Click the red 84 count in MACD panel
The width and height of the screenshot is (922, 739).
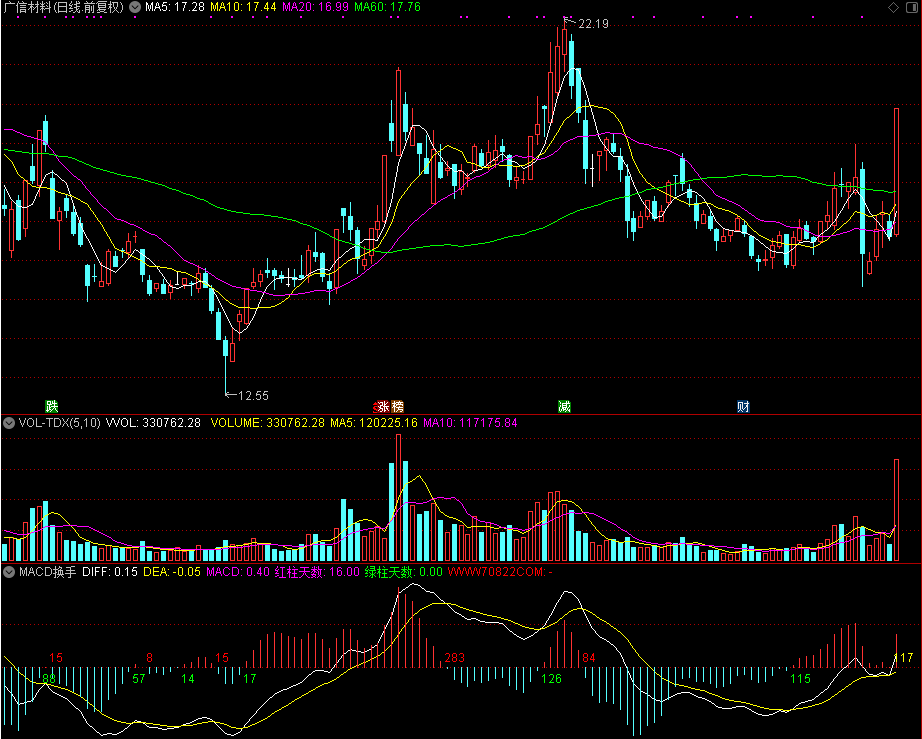point(589,658)
